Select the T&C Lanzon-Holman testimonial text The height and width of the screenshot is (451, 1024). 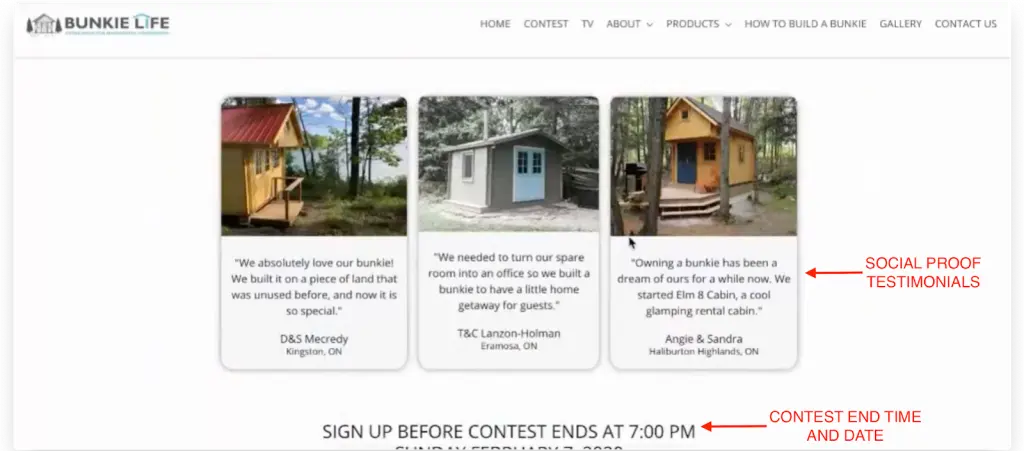[x=509, y=281]
